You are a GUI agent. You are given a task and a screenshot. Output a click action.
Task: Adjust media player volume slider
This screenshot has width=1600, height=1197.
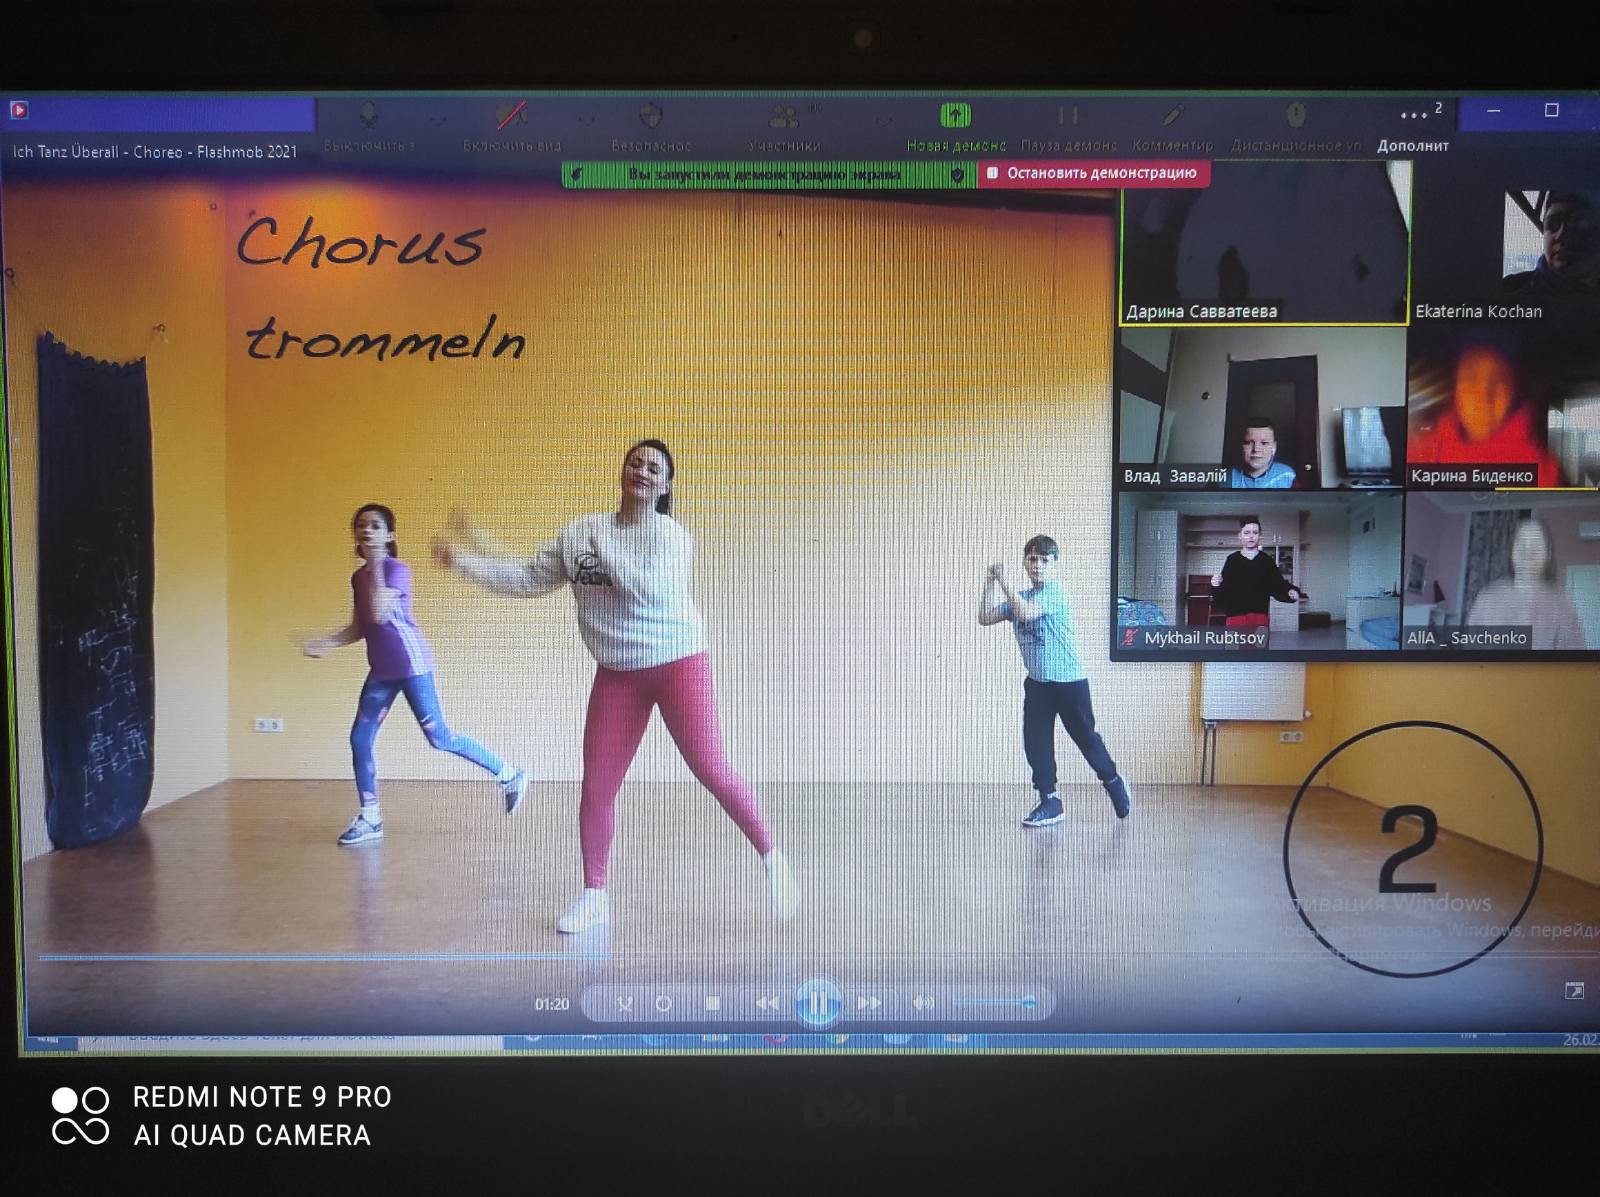tap(996, 1002)
